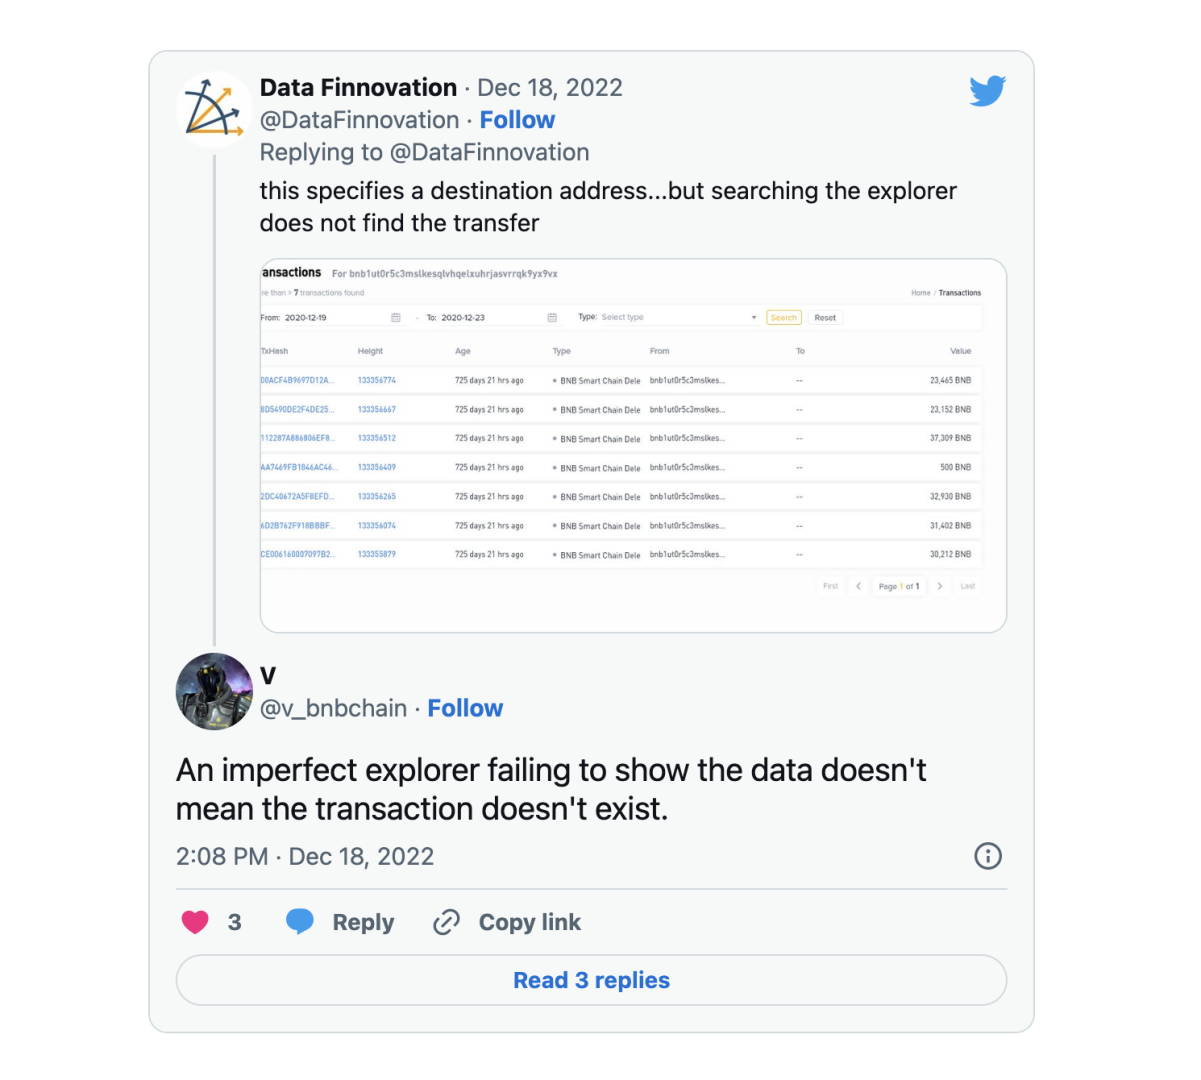Click the like count number 3
Viewport: 1201px width, 1080px height.
point(235,922)
